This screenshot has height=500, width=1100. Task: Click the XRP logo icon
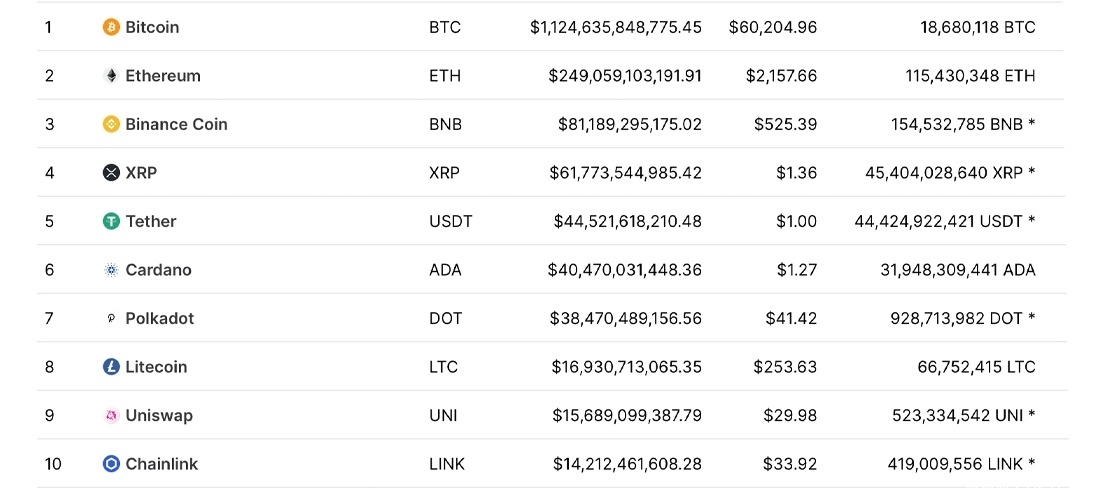pos(112,173)
